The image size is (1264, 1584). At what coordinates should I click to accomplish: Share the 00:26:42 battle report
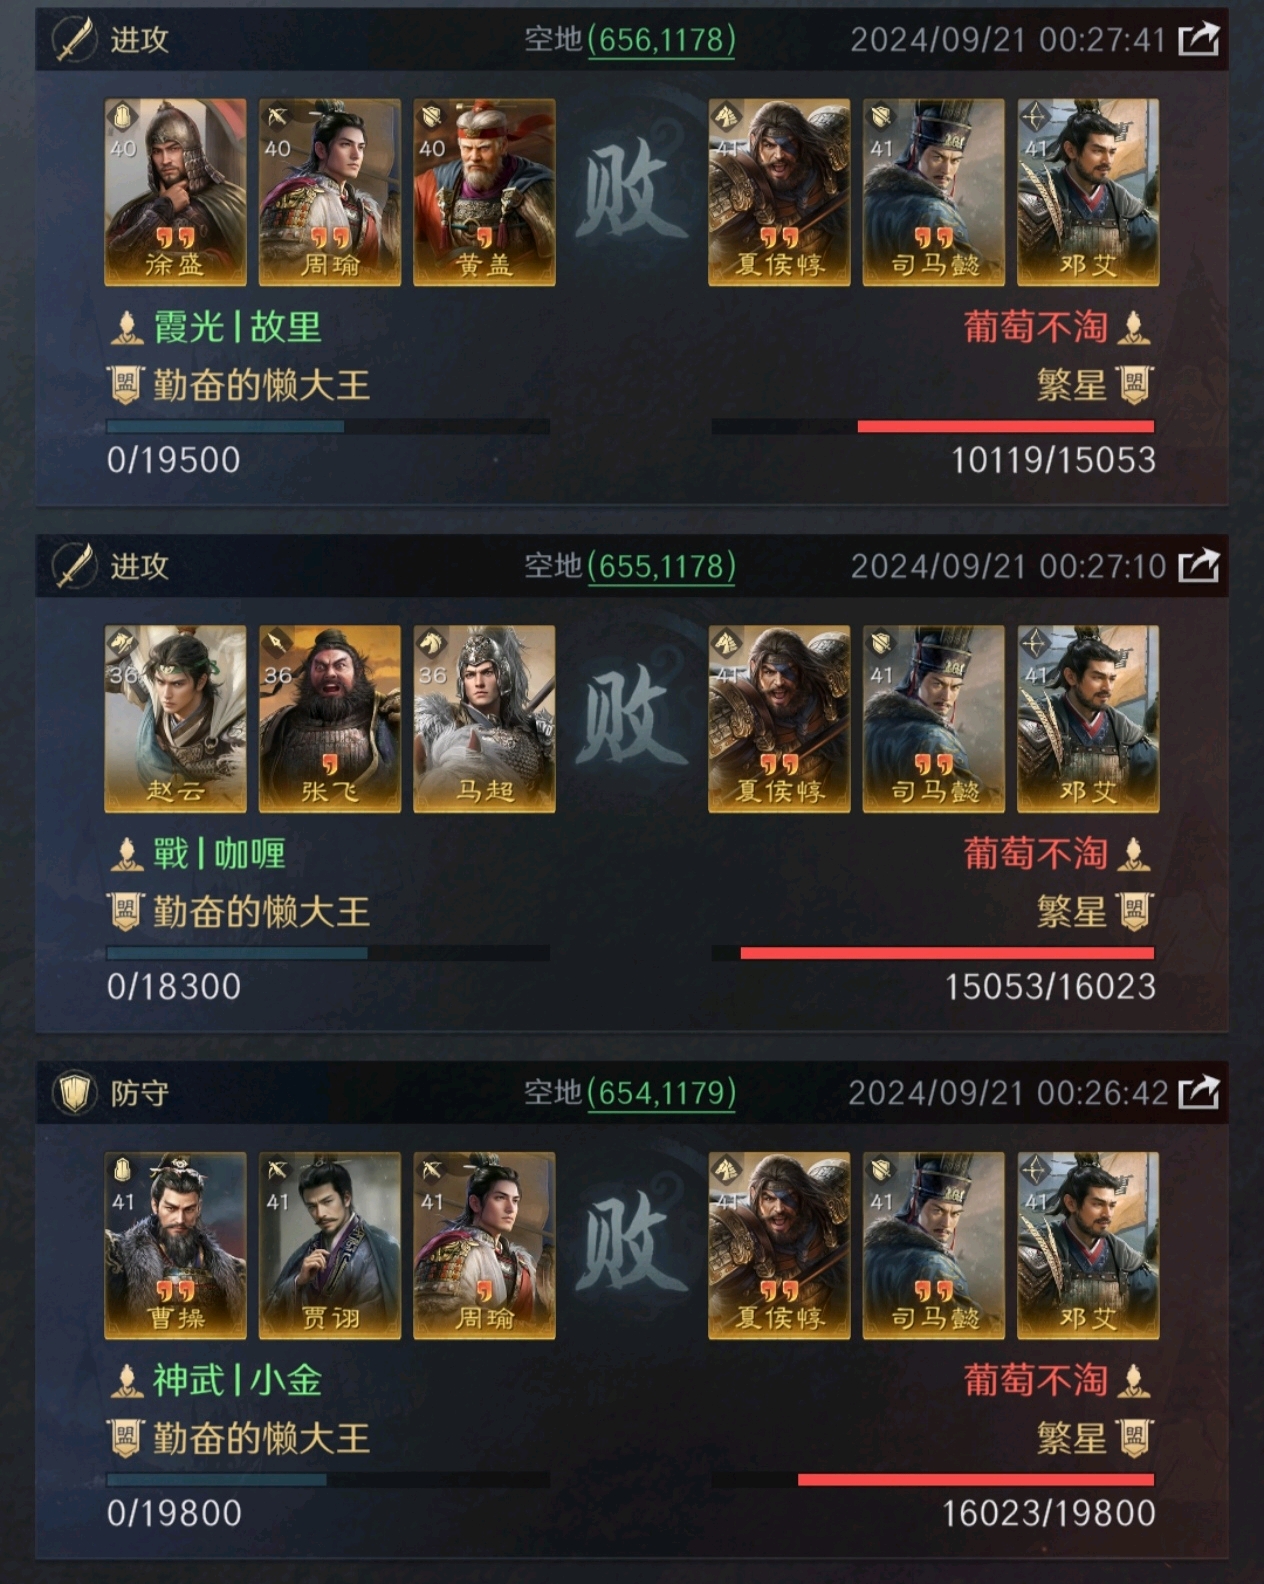click(1199, 1092)
